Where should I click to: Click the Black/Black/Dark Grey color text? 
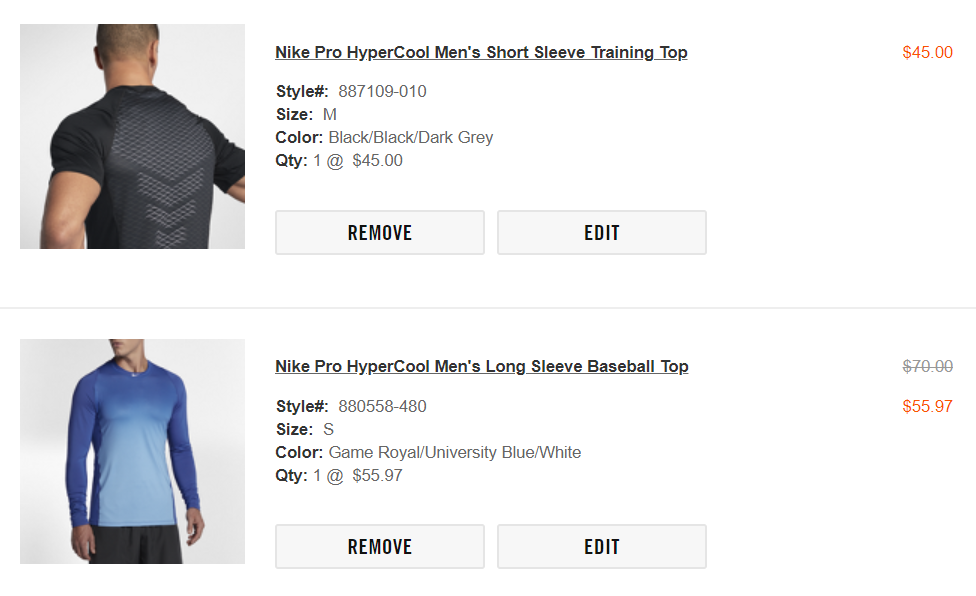click(410, 138)
